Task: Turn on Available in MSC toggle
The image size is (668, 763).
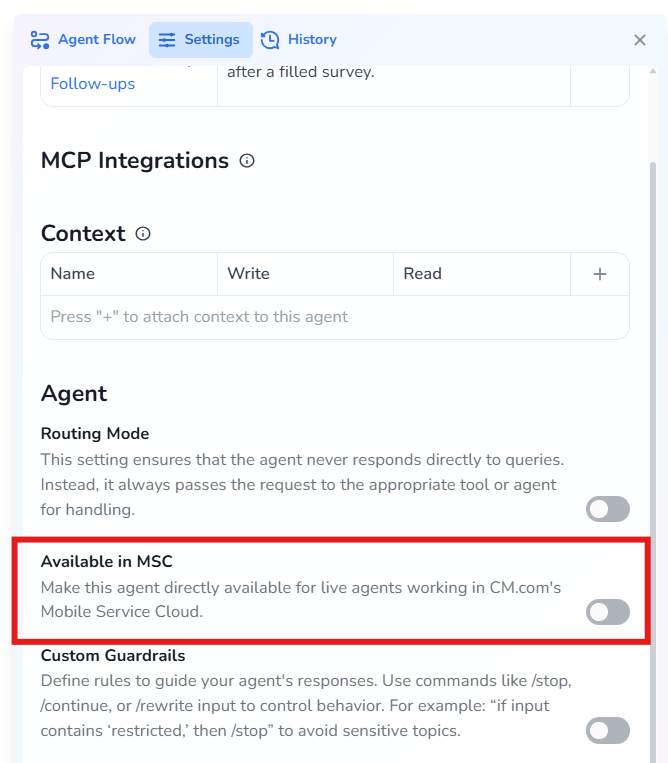Action: [608, 612]
